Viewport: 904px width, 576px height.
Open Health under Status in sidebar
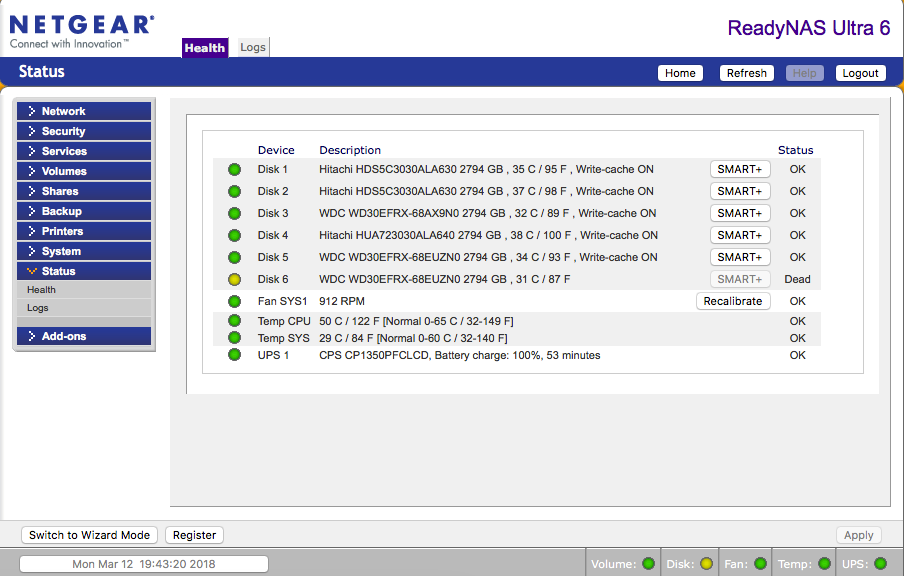point(84,289)
